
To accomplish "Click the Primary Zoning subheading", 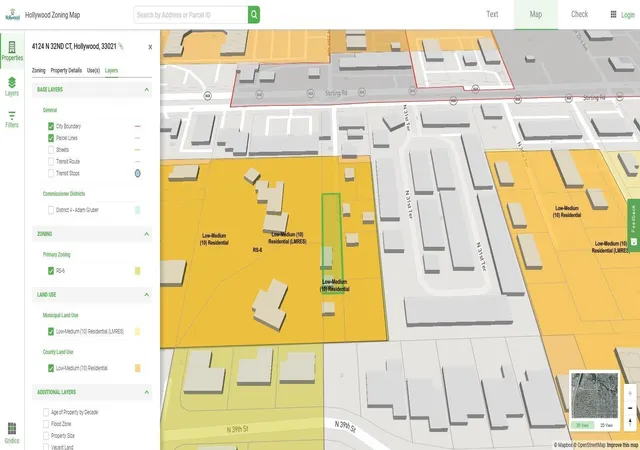I will coord(56,254).
